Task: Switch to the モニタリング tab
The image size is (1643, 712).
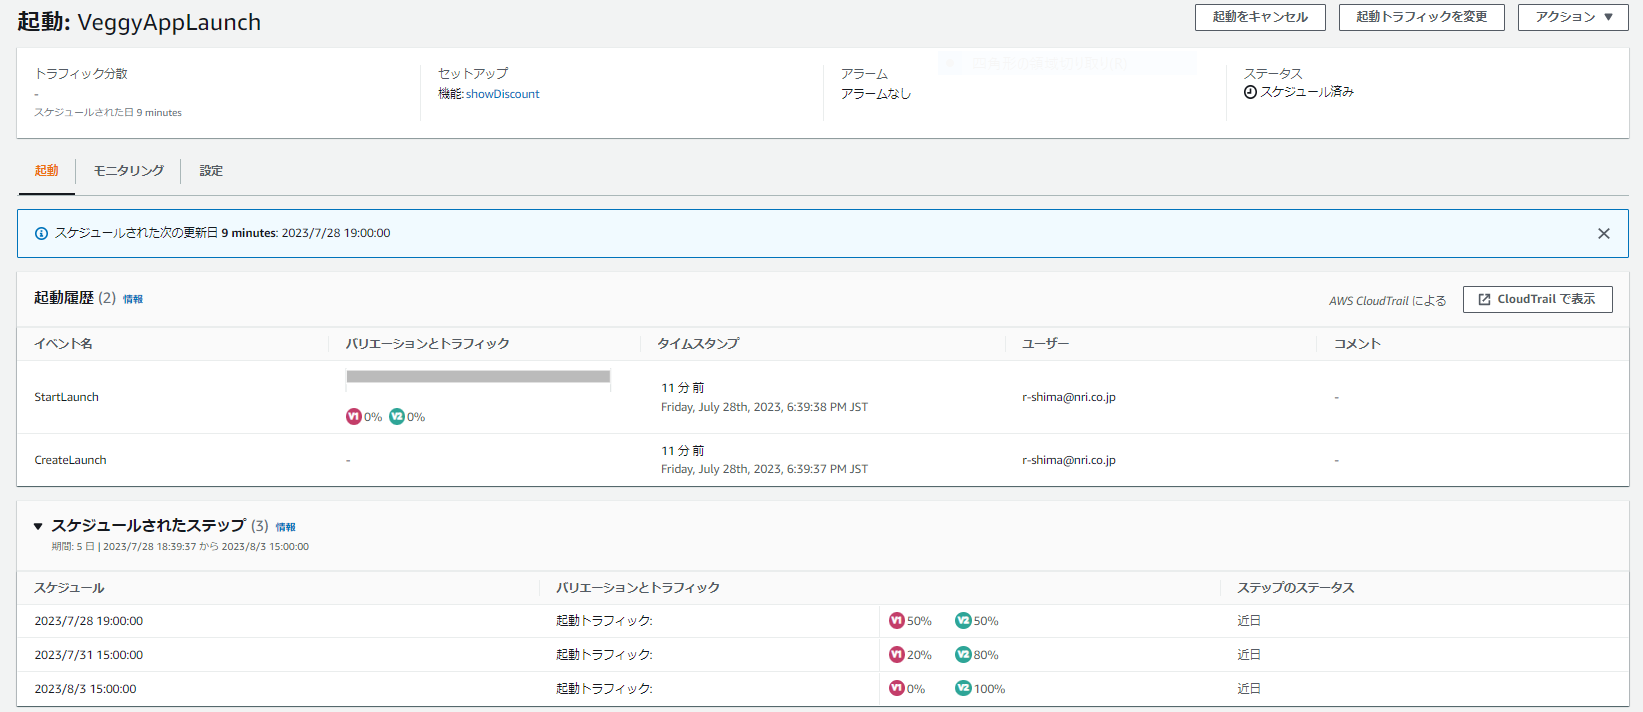Action: click(x=128, y=171)
